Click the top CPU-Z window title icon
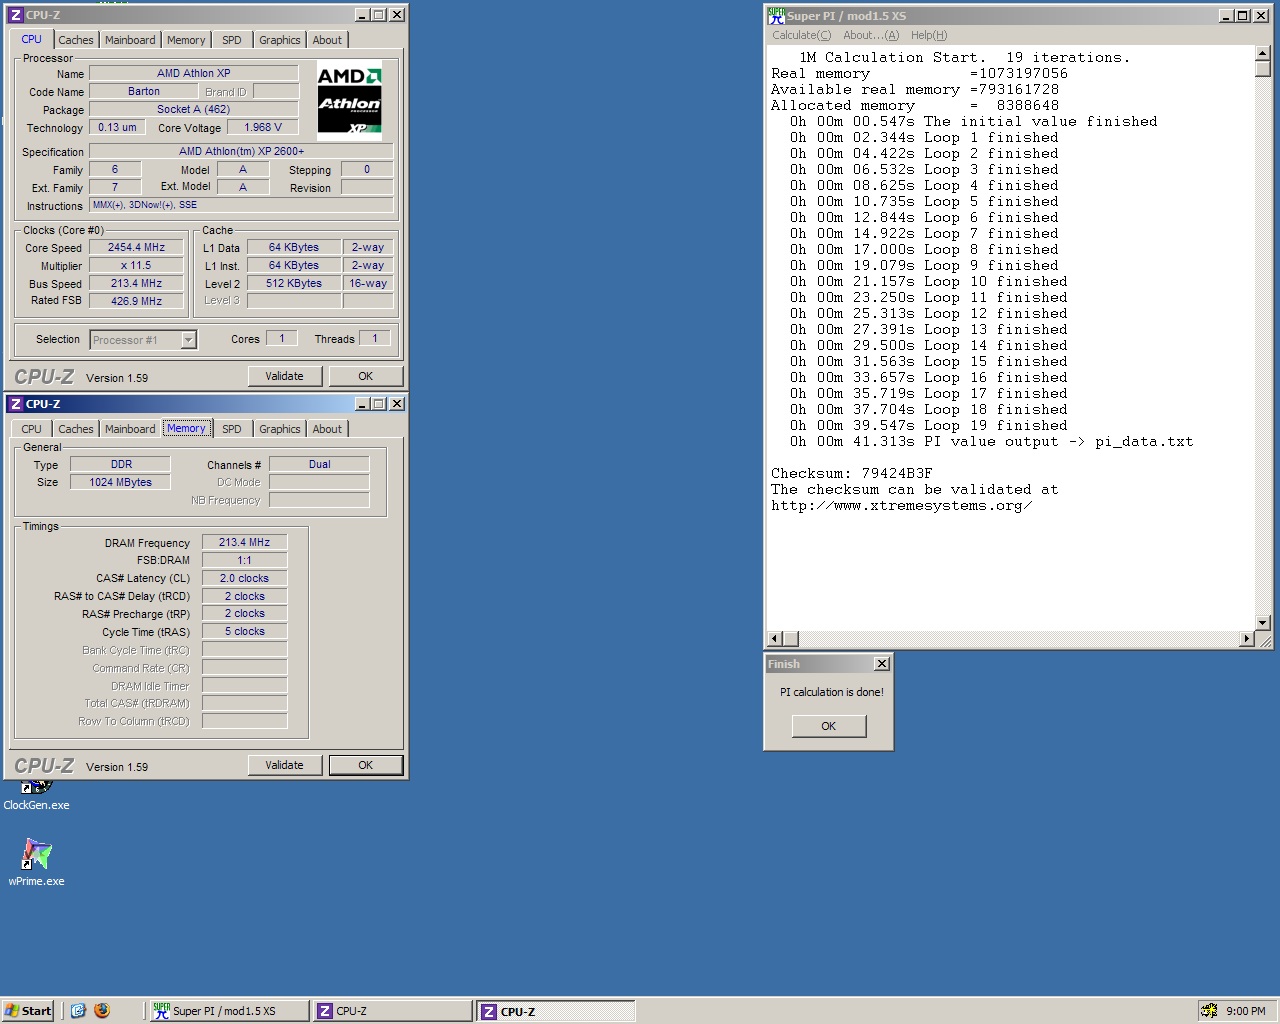1280x1024 pixels. (15, 15)
